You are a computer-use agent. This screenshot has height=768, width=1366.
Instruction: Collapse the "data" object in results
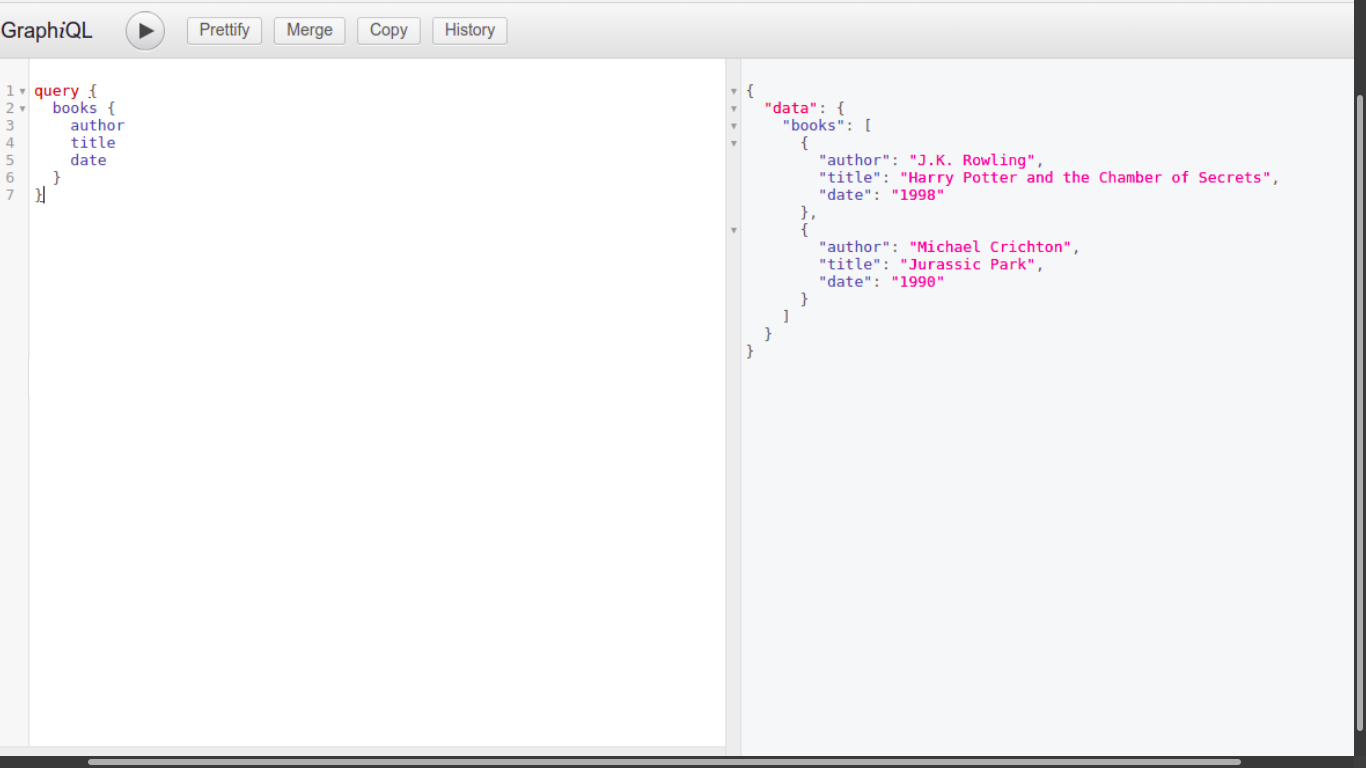[733, 108]
